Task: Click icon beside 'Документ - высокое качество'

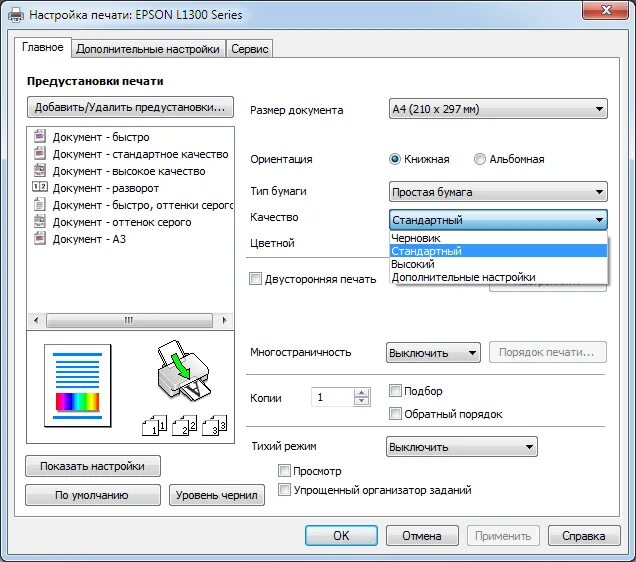Action: coord(39,170)
